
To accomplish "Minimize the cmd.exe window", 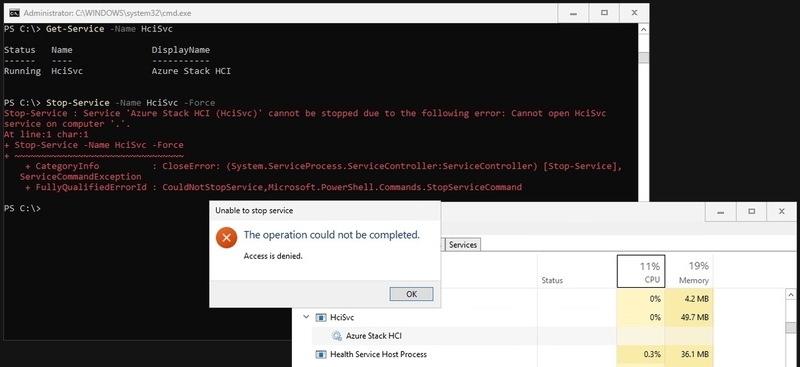I will [x=574, y=12].
